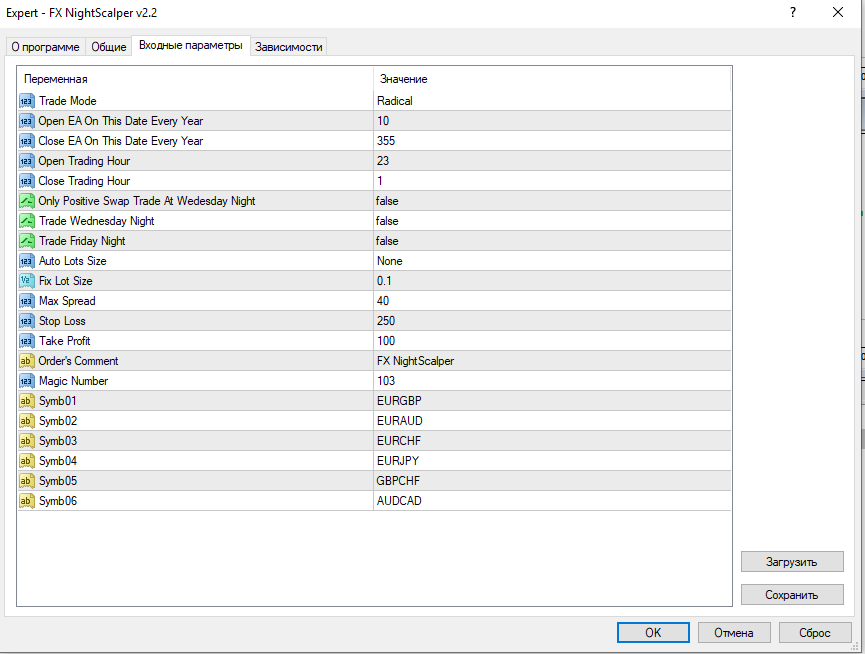This screenshot has width=865, height=654.
Task: Select the Trade Mode variable name
Action: tap(68, 101)
